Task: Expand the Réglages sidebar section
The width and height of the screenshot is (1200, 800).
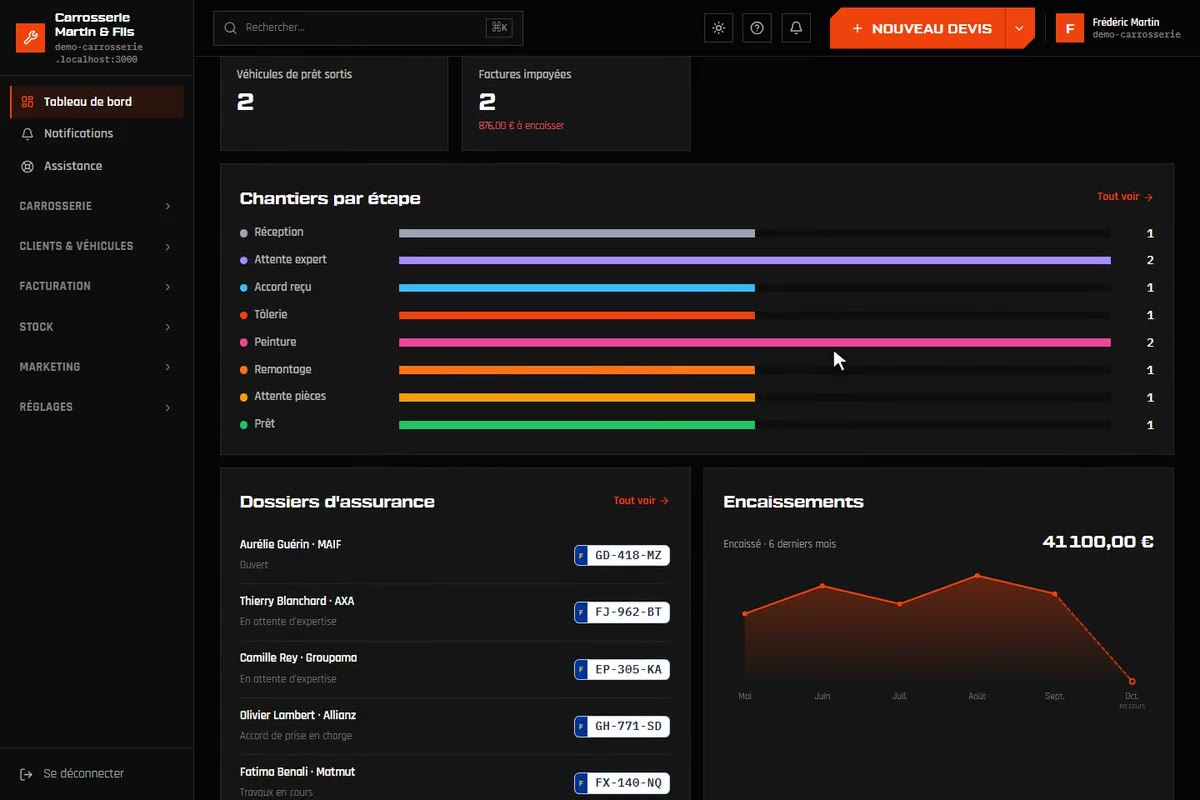Action: 96,407
